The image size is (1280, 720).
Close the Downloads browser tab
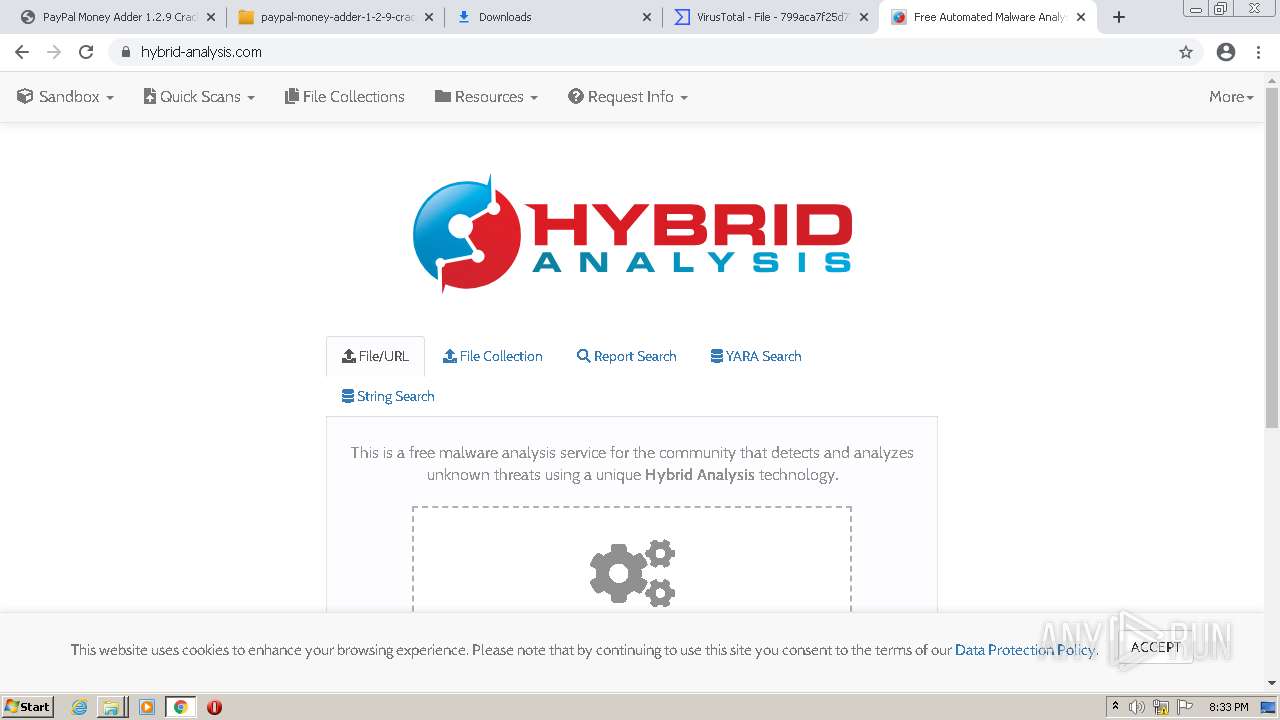646,17
